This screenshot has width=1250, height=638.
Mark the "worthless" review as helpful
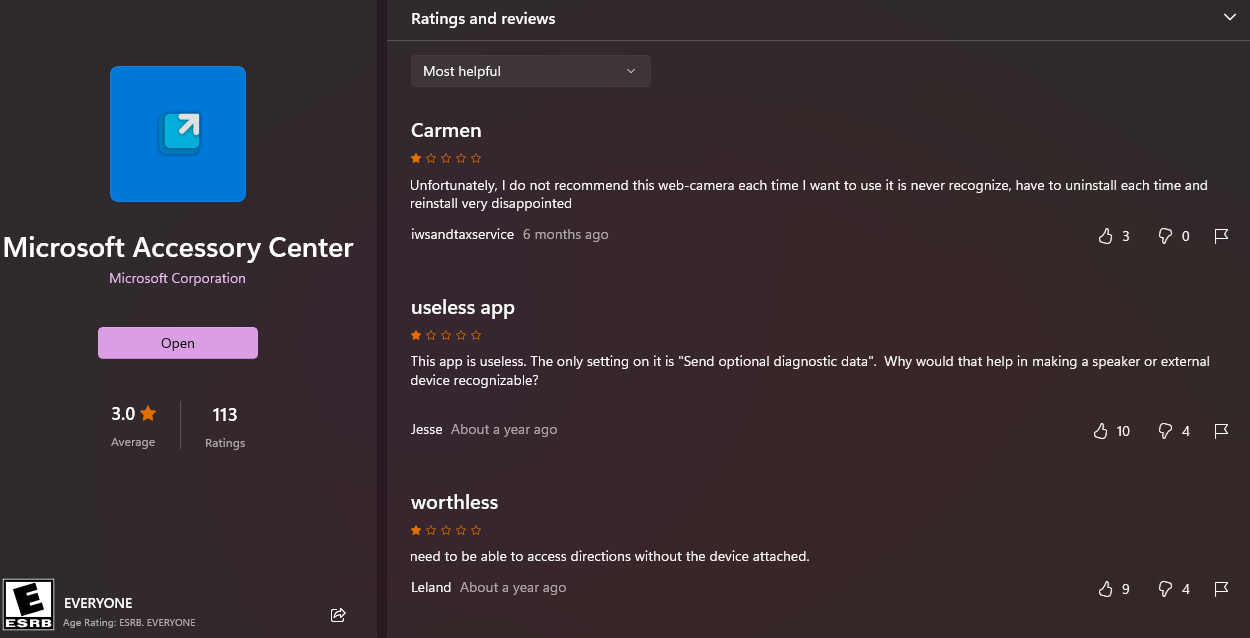(x=1105, y=589)
